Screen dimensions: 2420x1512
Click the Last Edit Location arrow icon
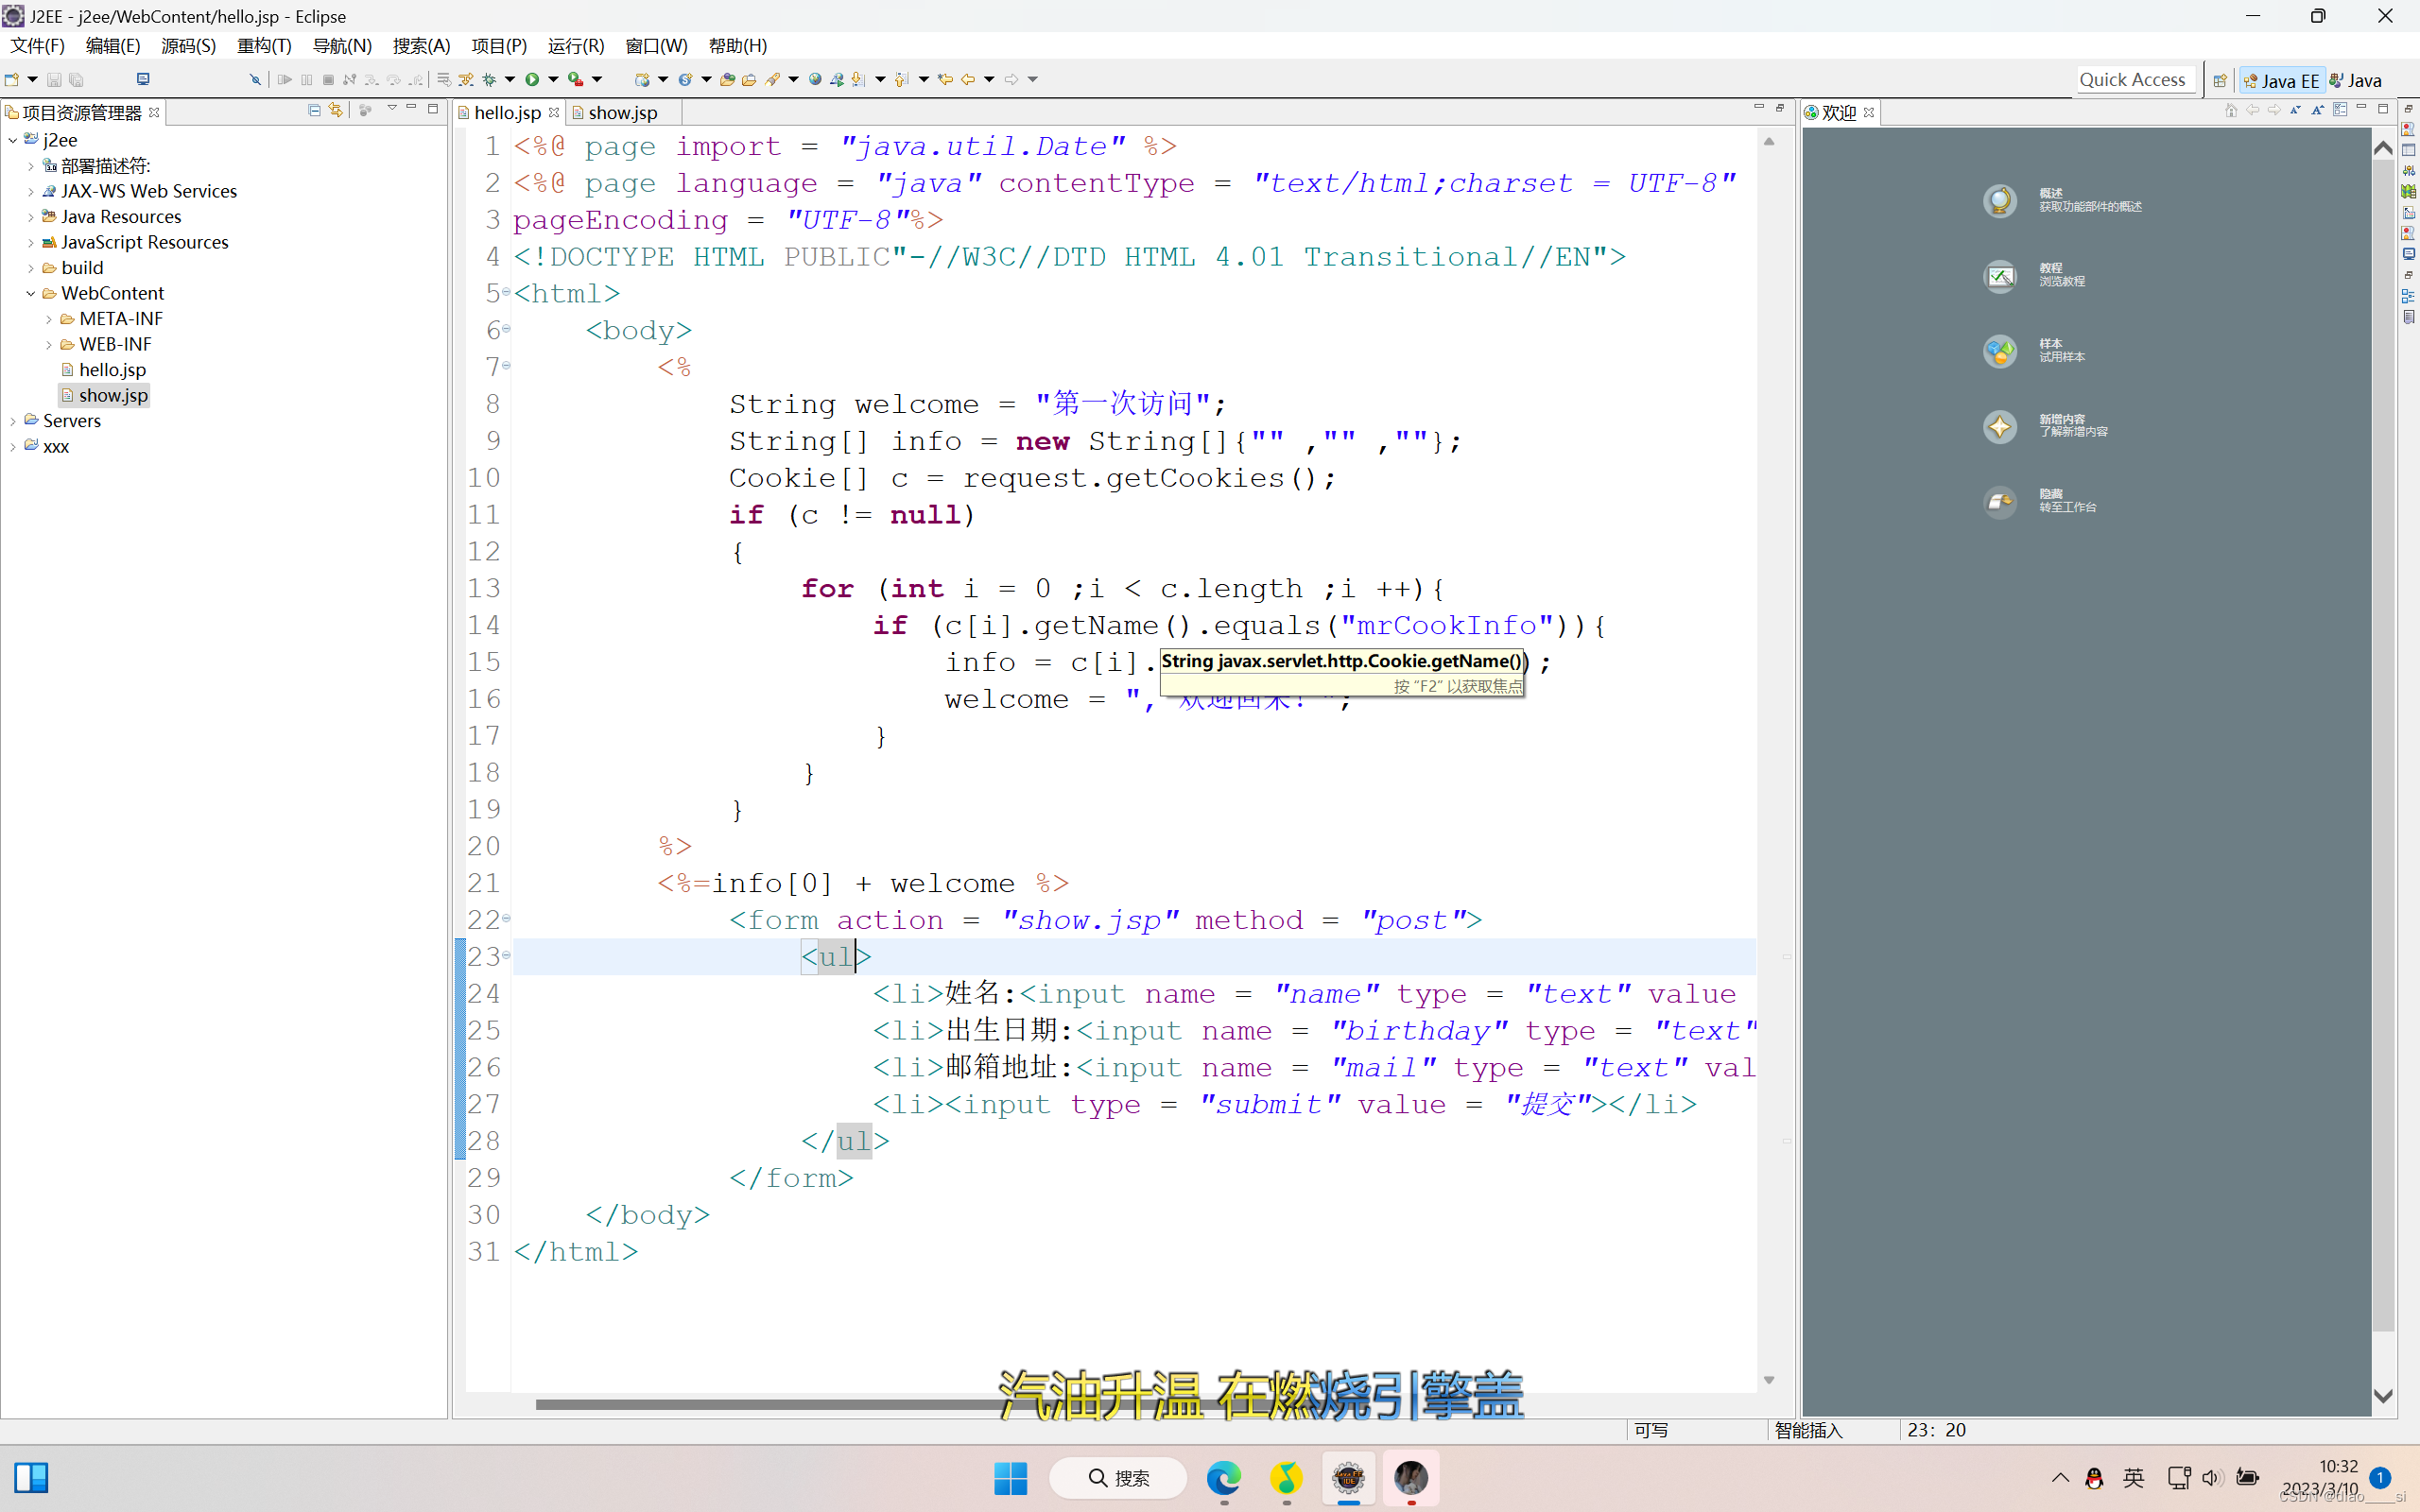click(x=945, y=79)
